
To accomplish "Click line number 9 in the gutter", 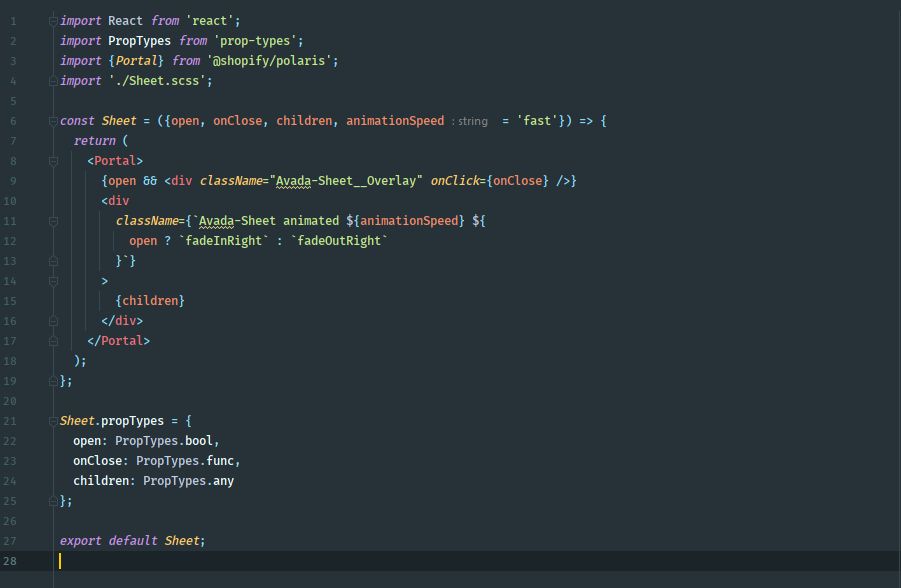I will 13,181.
